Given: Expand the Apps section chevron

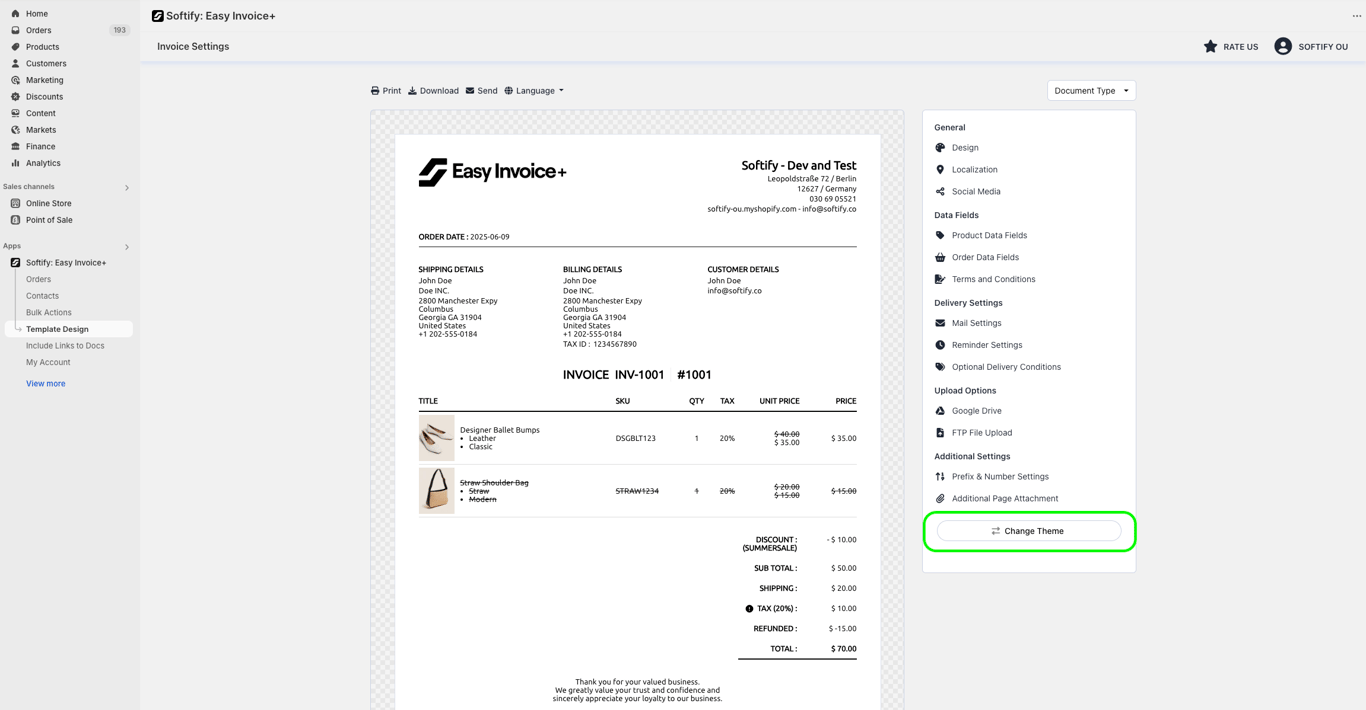Looking at the screenshot, I should coord(127,247).
